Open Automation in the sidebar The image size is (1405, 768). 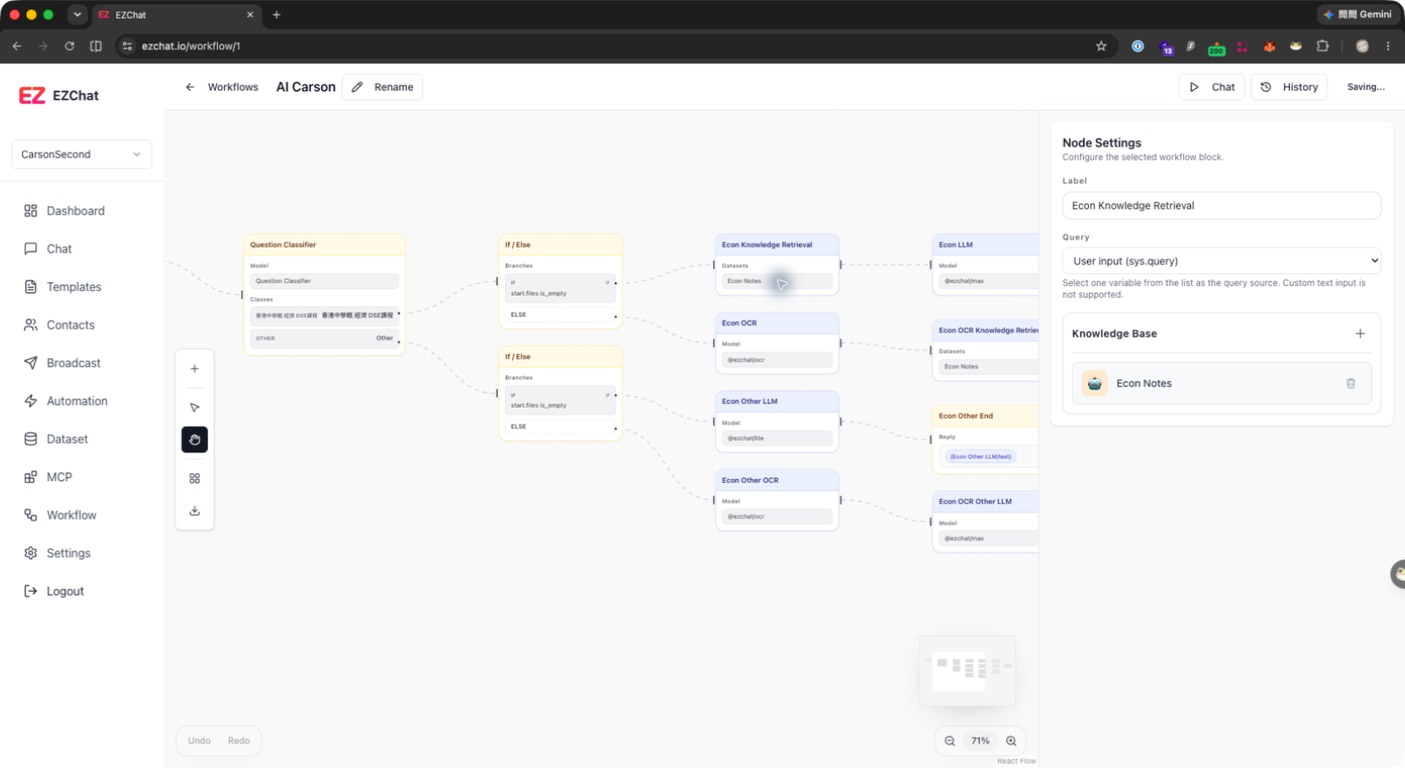(77, 401)
